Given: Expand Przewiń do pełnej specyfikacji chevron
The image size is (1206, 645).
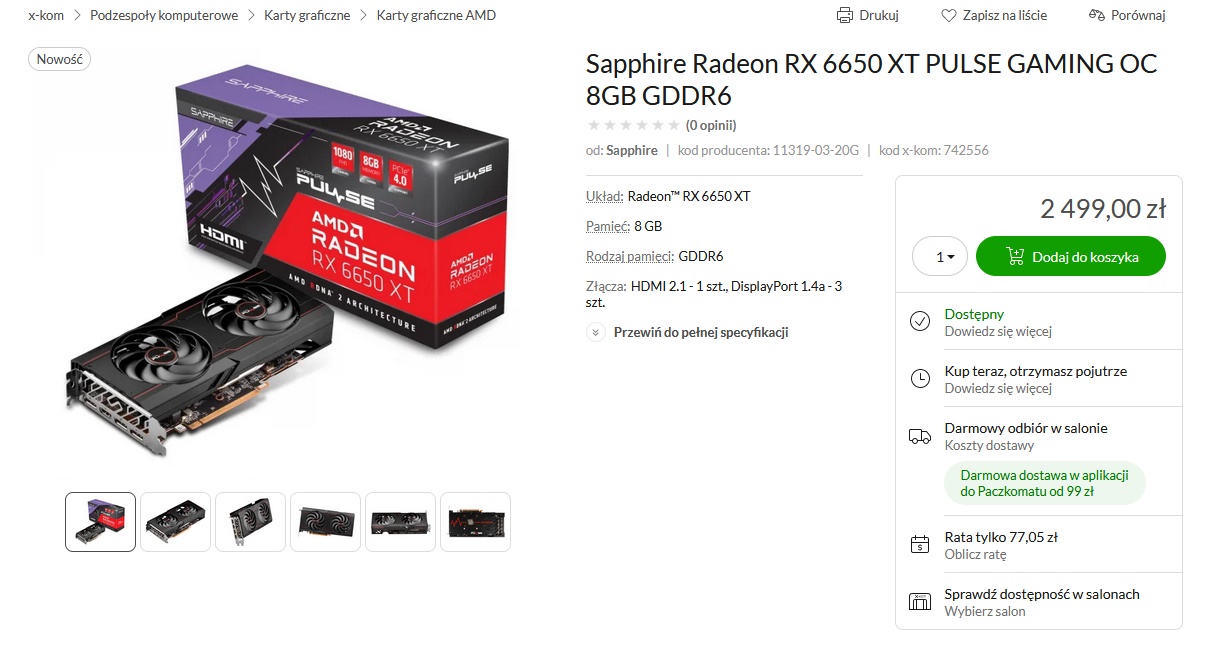Looking at the screenshot, I should [x=595, y=332].
